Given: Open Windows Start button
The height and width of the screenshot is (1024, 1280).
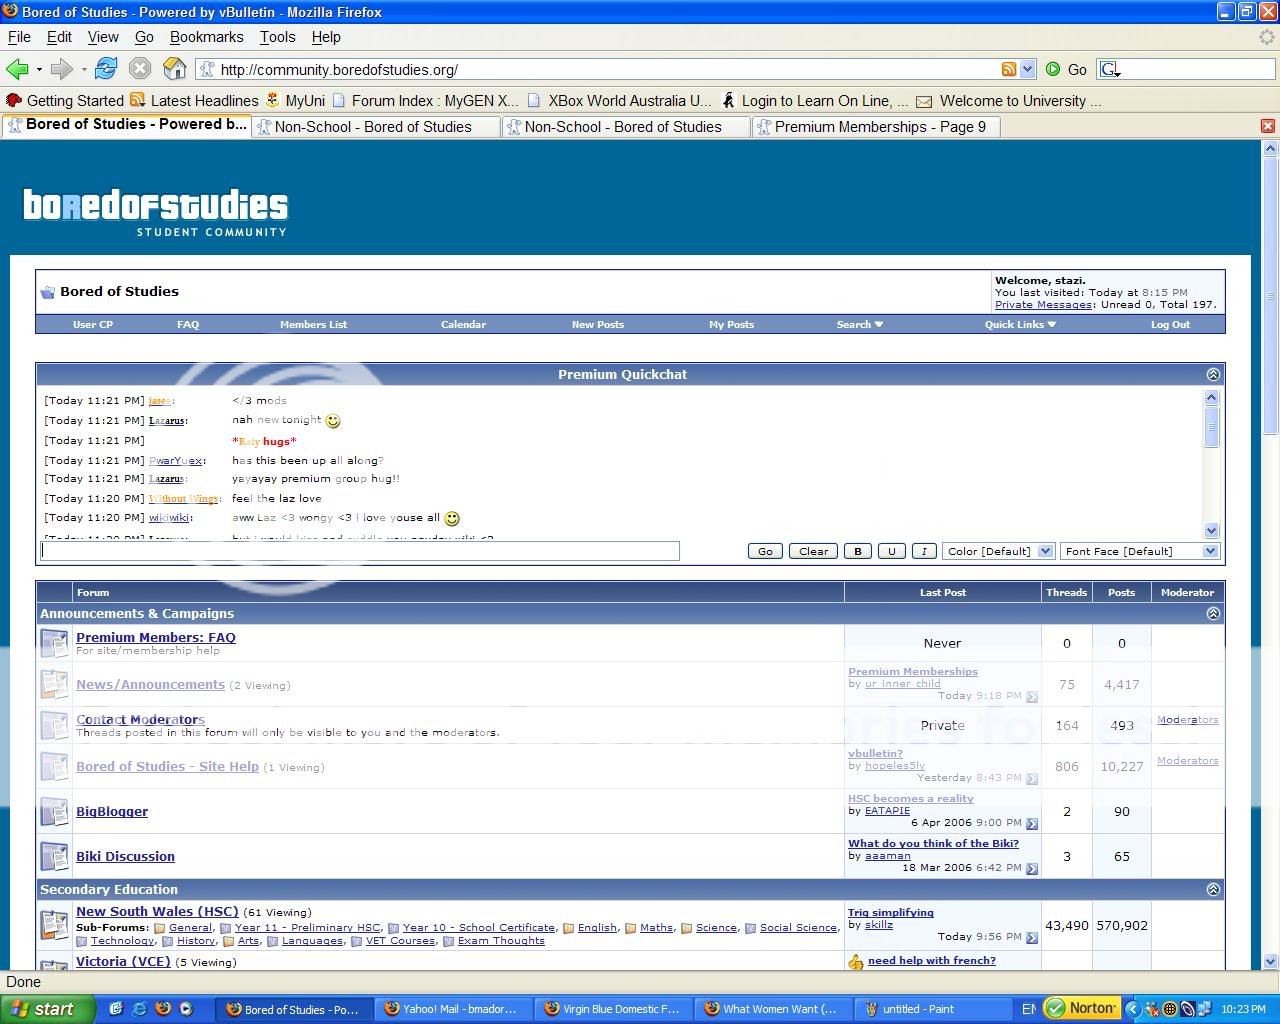Looking at the screenshot, I should pos(48,1009).
